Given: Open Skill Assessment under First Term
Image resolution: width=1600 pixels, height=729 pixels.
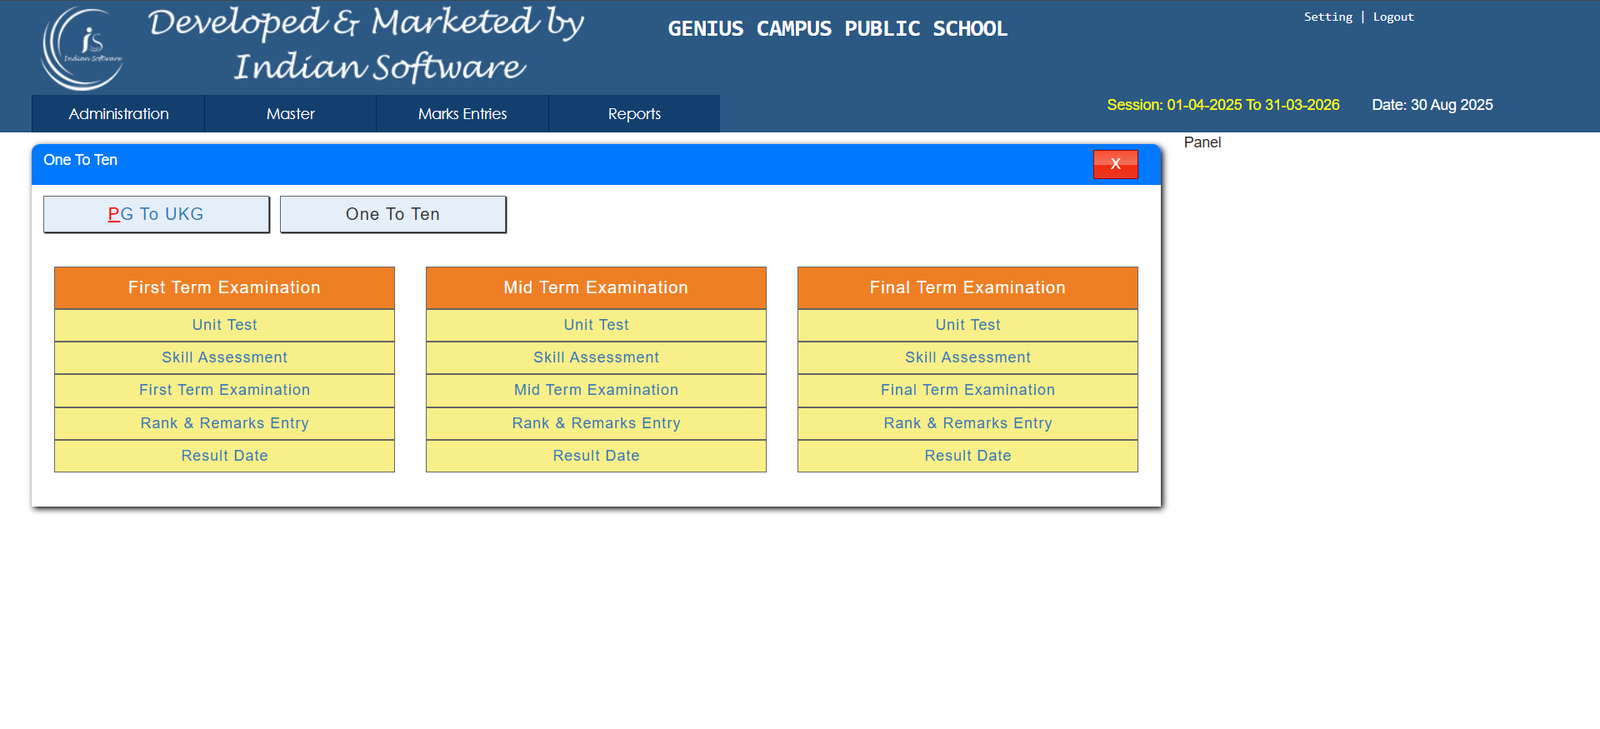Looking at the screenshot, I should pyautogui.click(x=224, y=358).
